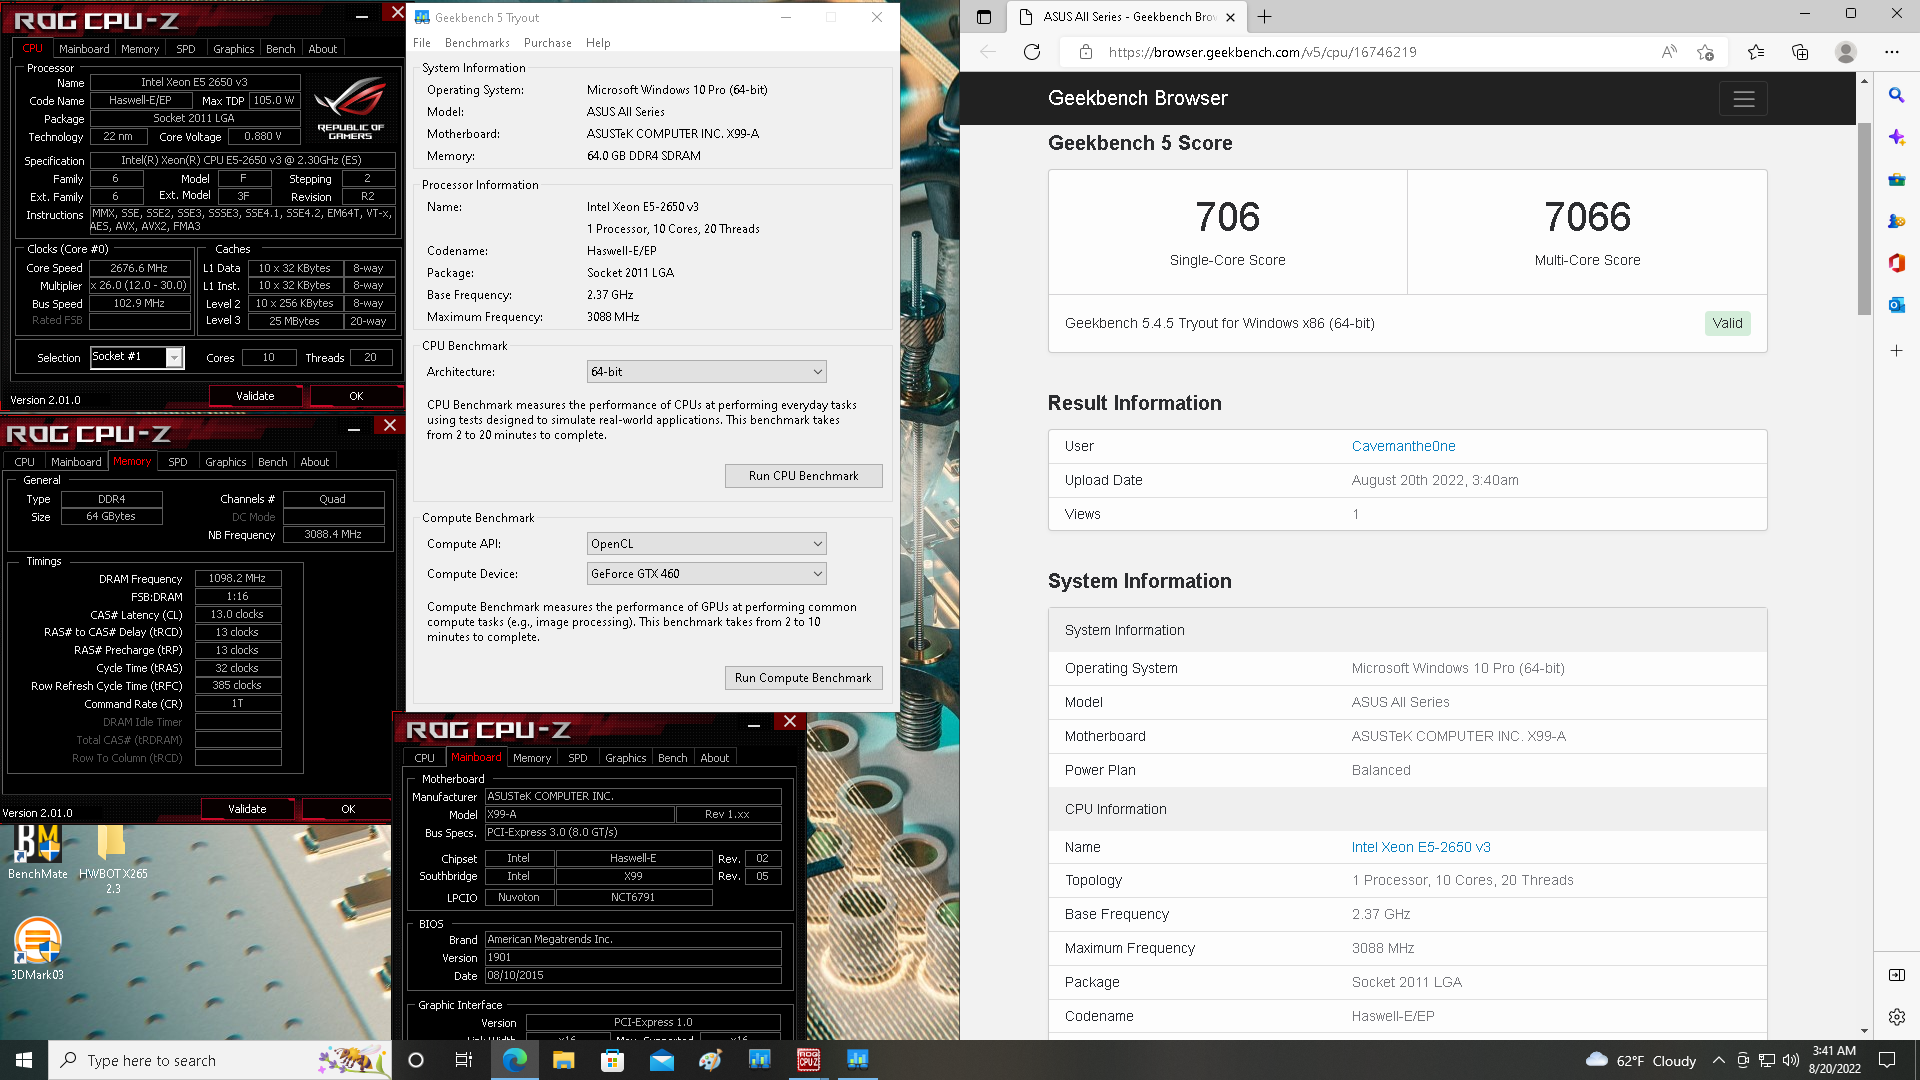
Task: Open CPU tab in the Memory CPU-Z window
Action: tap(25, 462)
